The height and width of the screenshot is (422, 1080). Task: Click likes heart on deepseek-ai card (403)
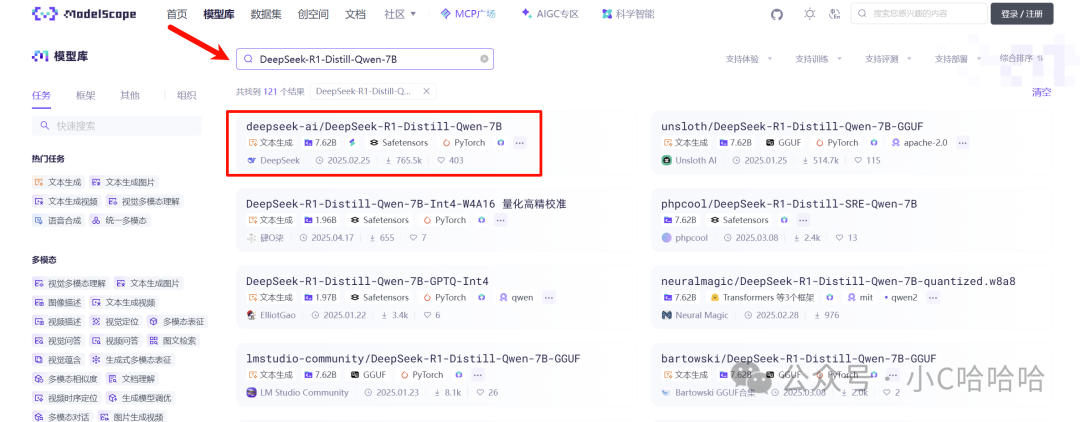[x=441, y=160]
